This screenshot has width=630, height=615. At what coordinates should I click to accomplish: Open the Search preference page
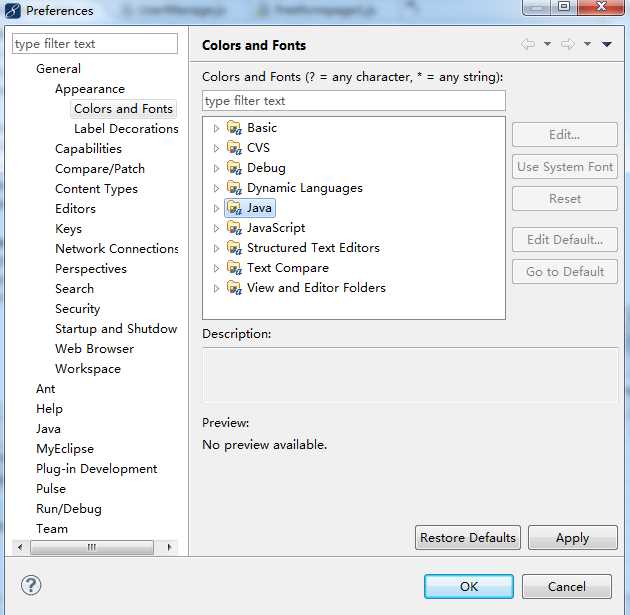point(74,289)
